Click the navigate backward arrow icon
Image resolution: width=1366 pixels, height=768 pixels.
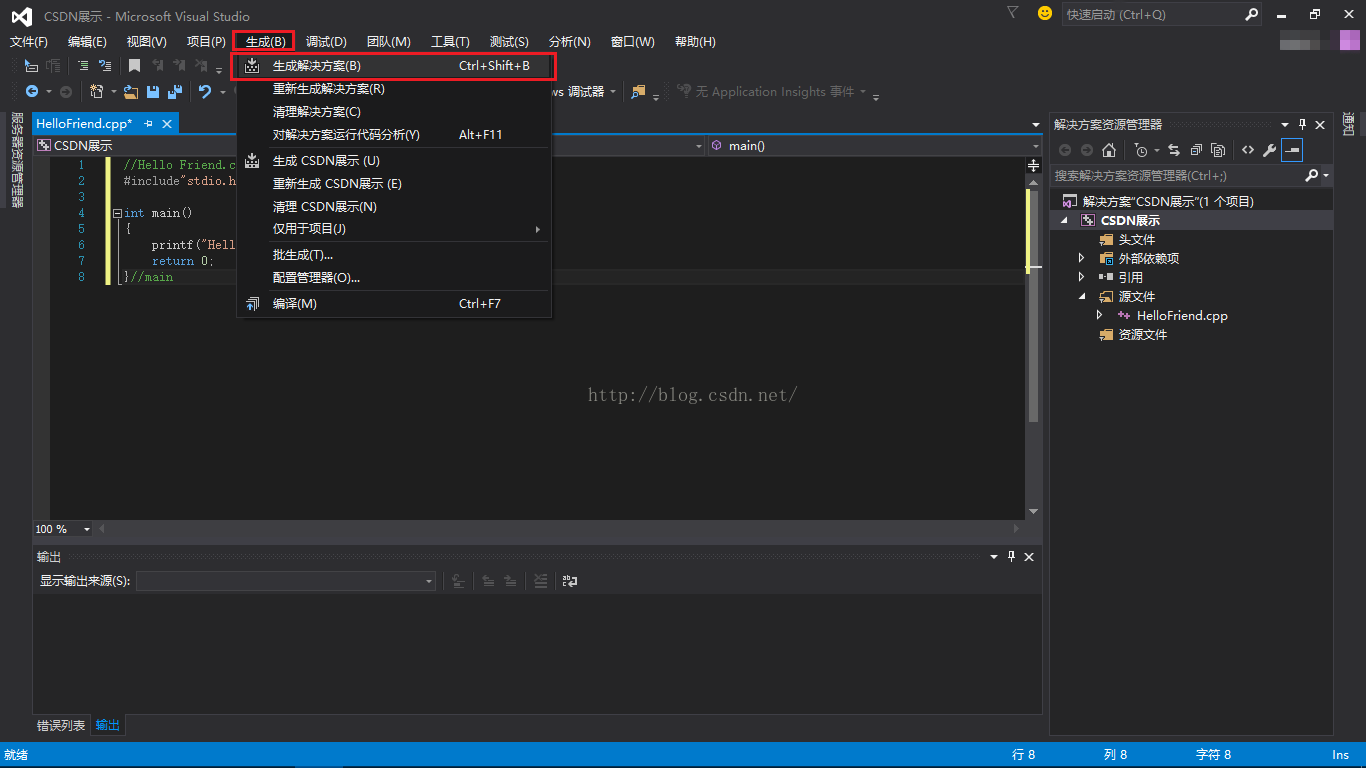tap(32, 92)
